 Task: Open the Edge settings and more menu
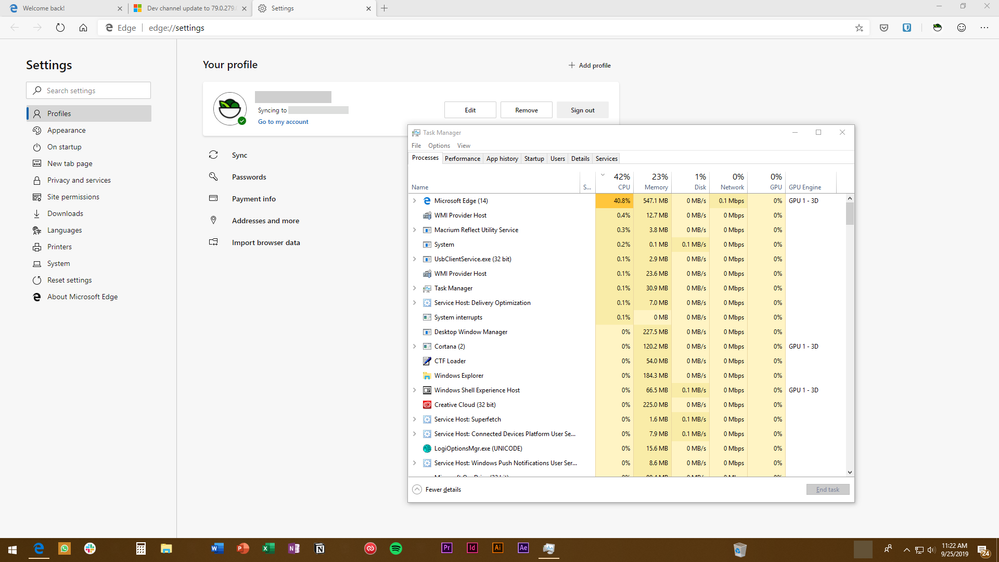pyautogui.click(x=984, y=27)
